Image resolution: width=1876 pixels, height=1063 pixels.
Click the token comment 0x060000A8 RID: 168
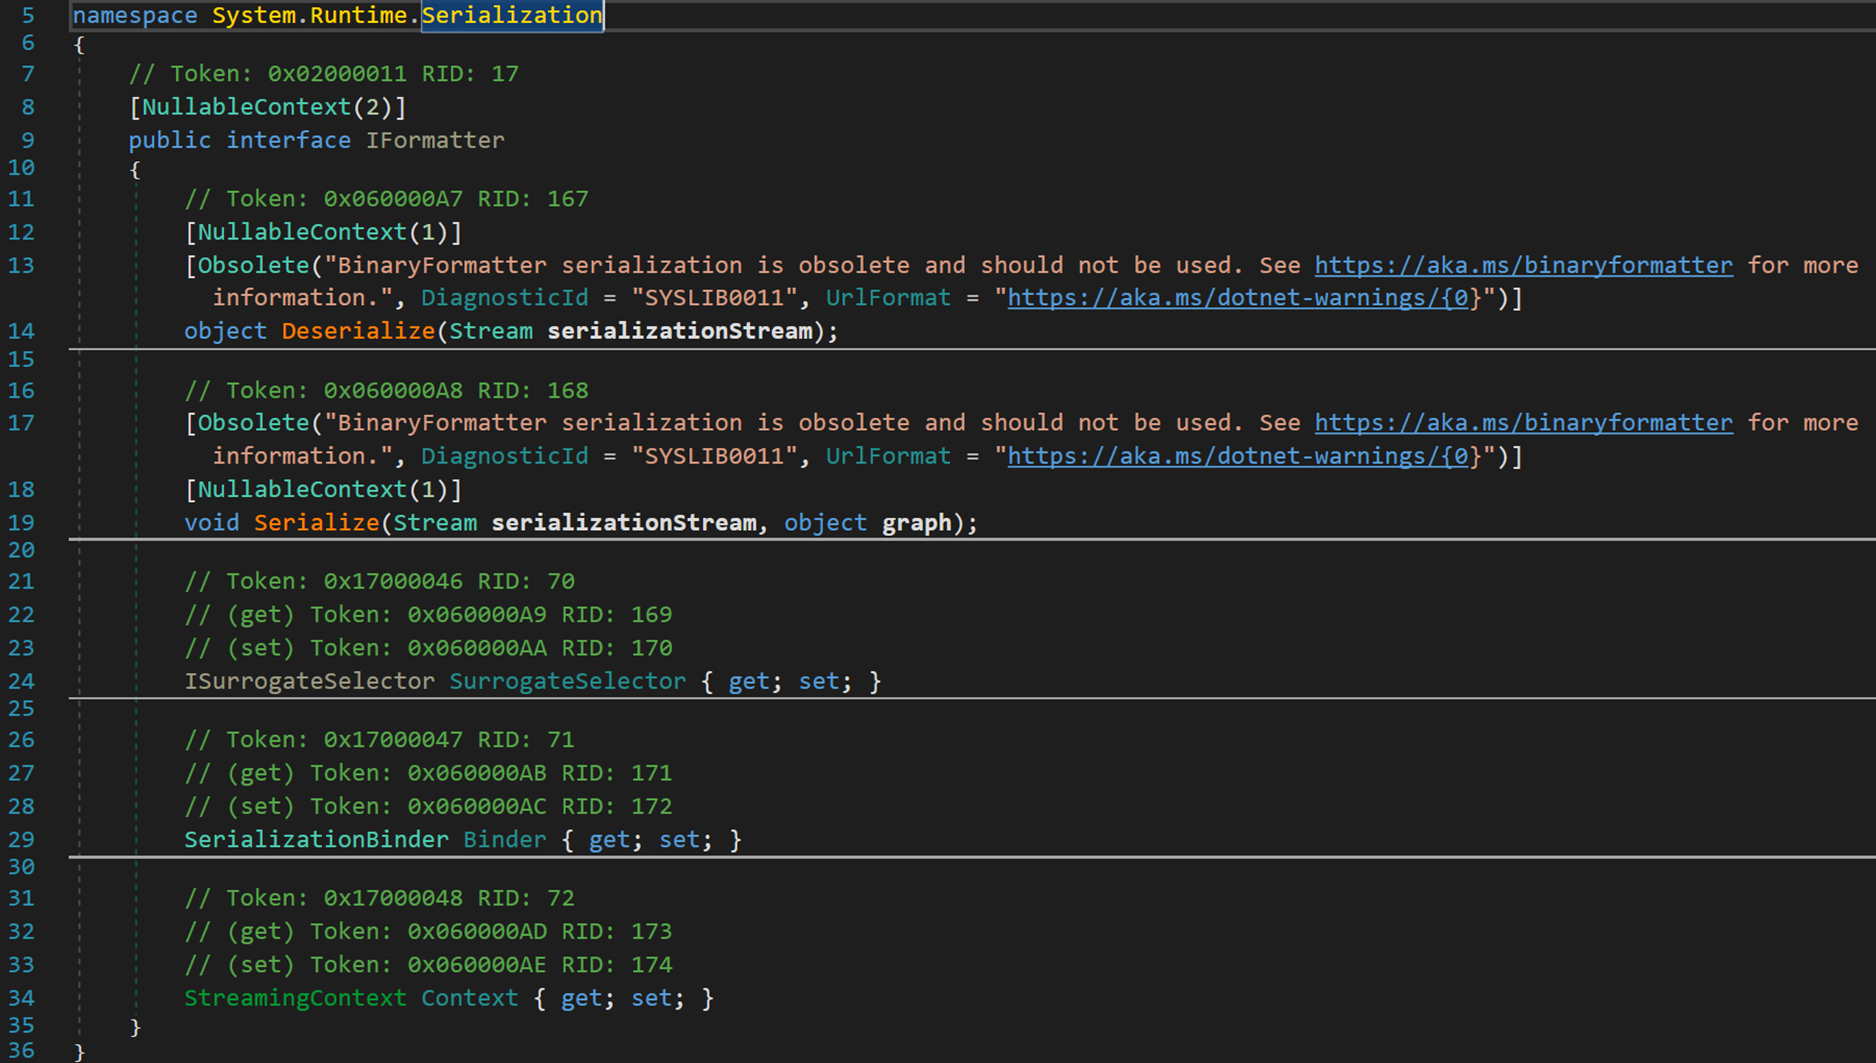coord(386,390)
